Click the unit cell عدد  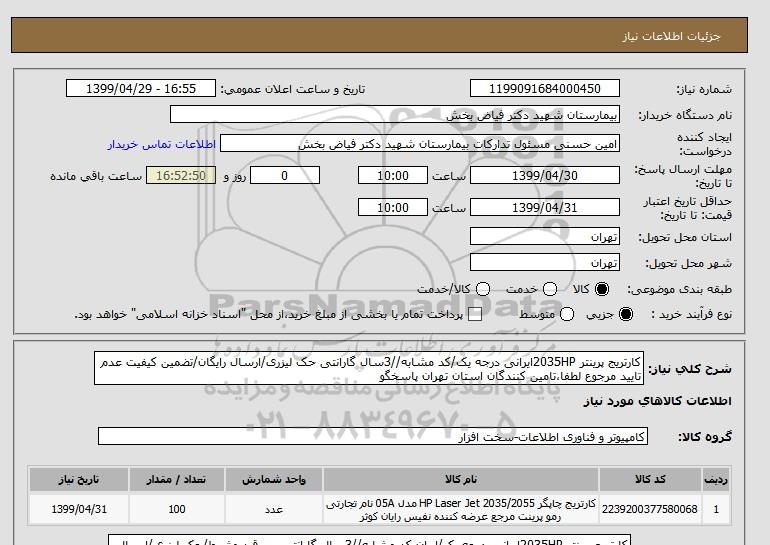click(x=274, y=509)
